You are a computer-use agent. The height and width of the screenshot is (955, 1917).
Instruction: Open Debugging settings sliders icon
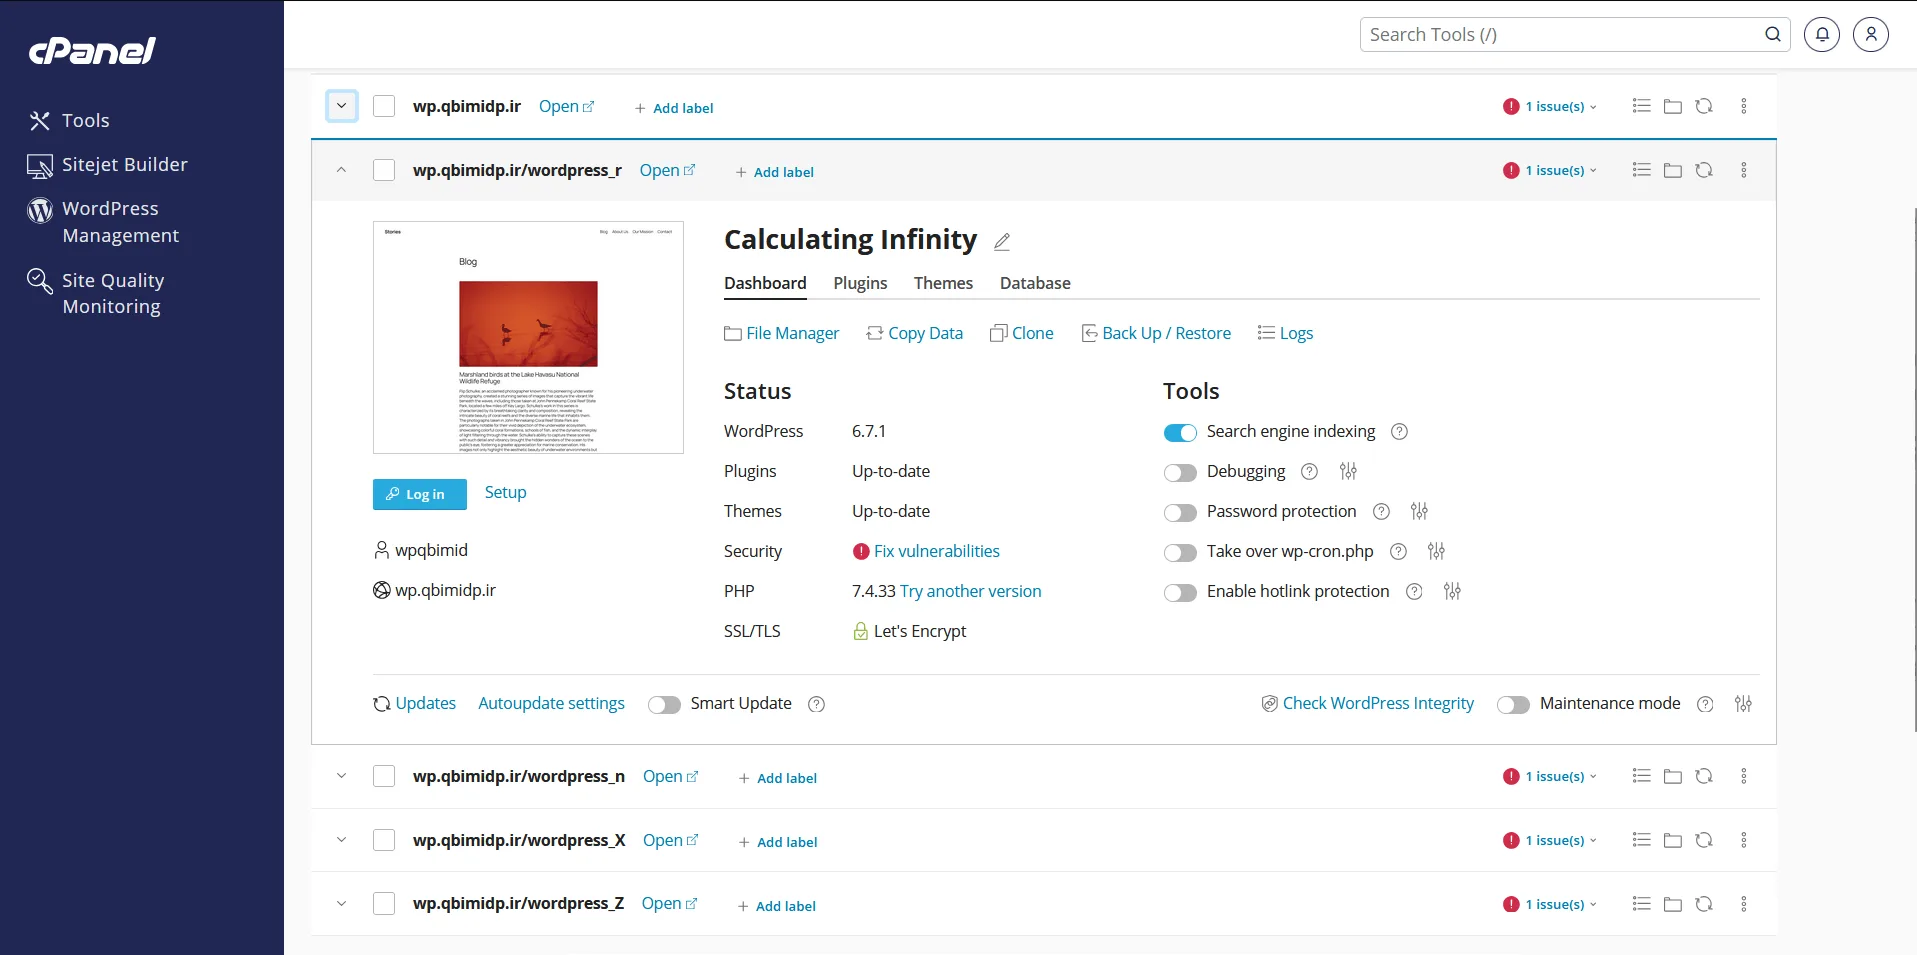(x=1348, y=472)
